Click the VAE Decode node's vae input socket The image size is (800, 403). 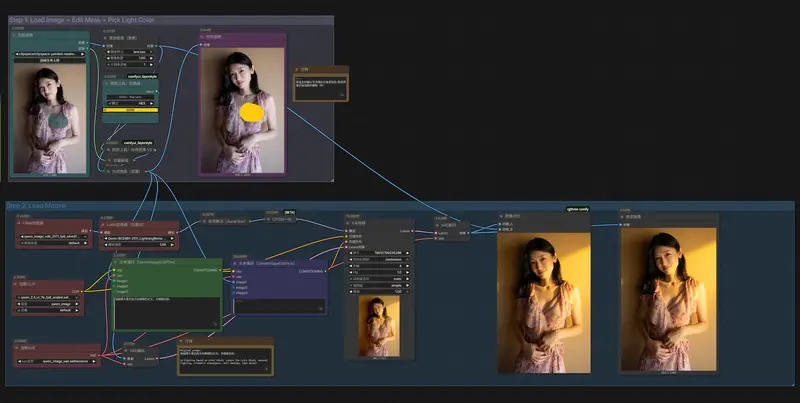point(436,238)
